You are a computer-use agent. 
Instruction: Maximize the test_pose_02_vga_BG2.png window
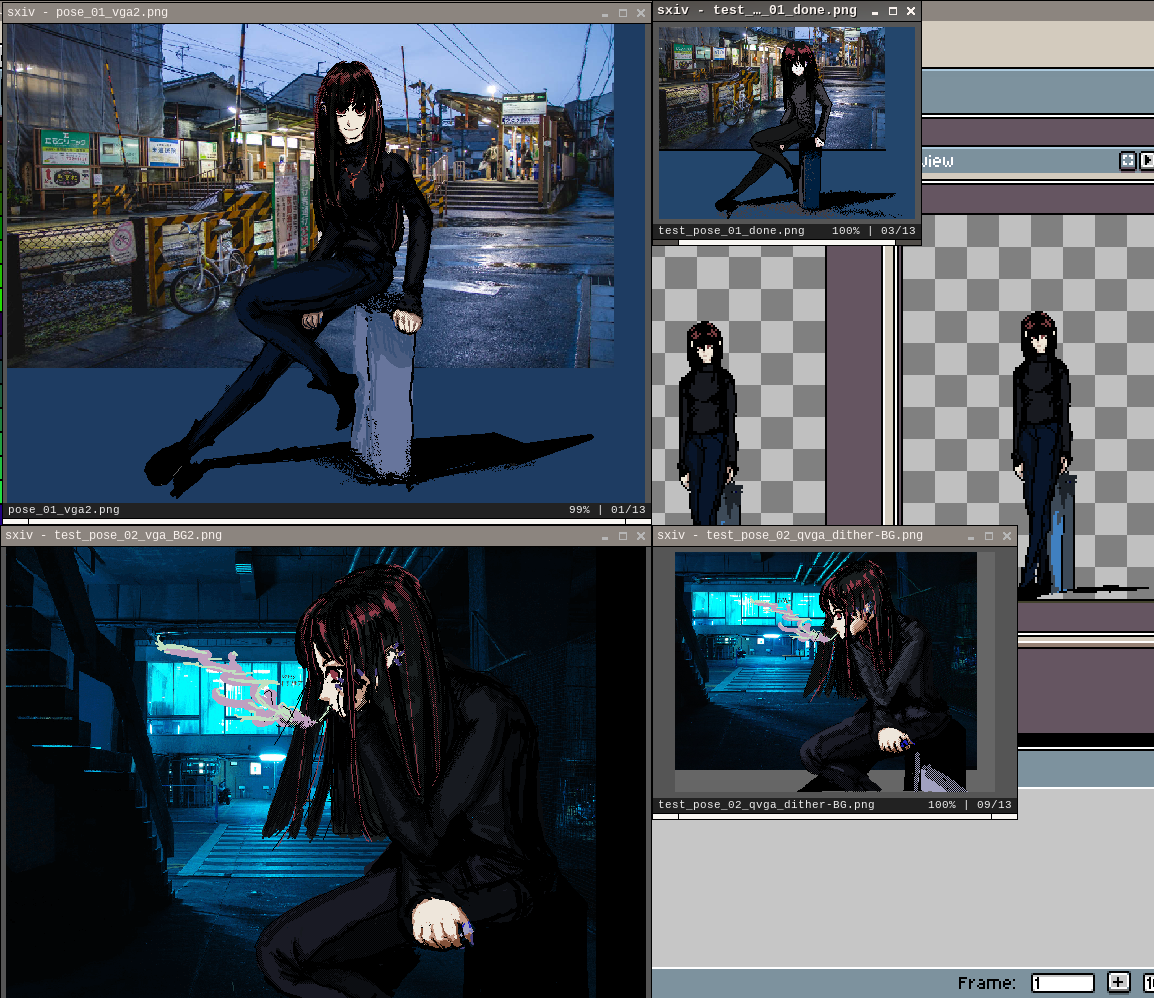tap(623, 536)
